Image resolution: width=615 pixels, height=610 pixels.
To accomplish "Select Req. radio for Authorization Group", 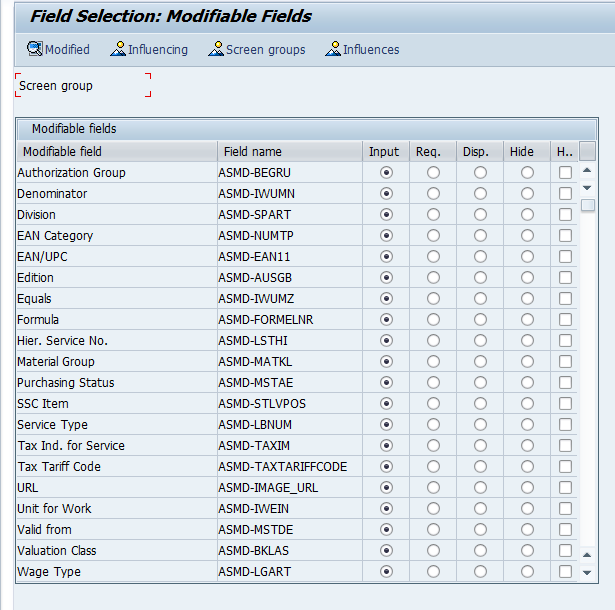I will [x=433, y=173].
